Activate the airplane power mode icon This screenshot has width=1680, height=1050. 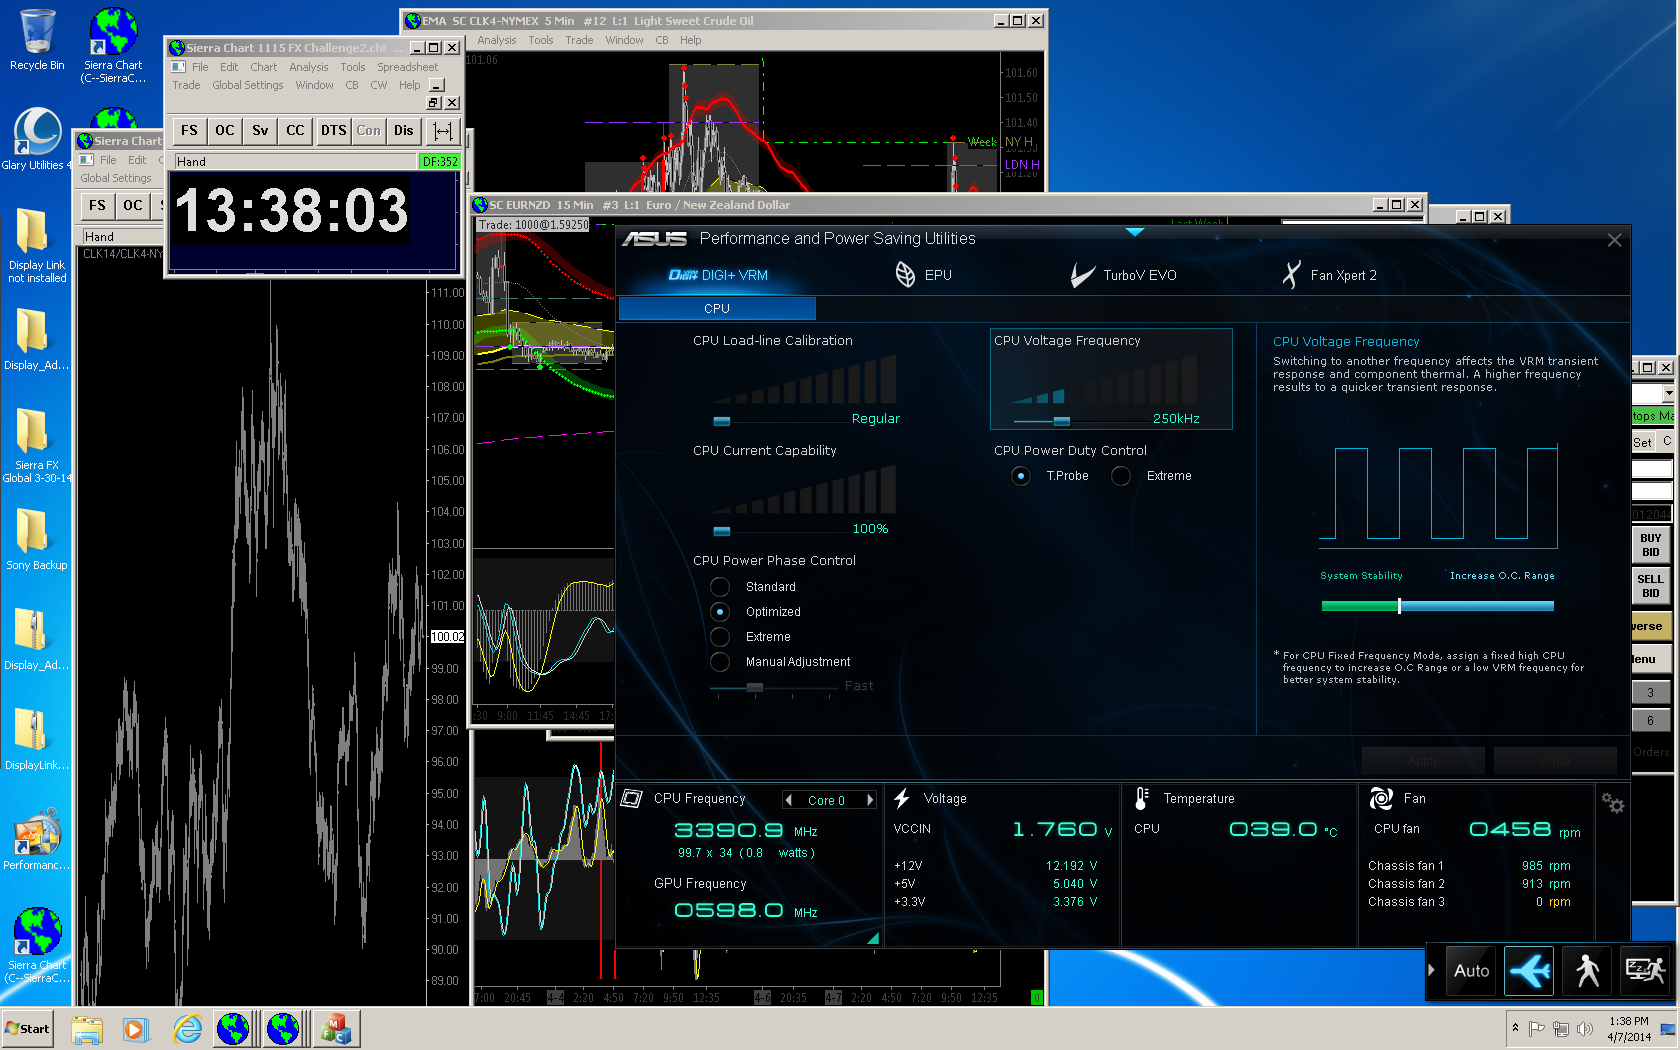tap(1529, 970)
